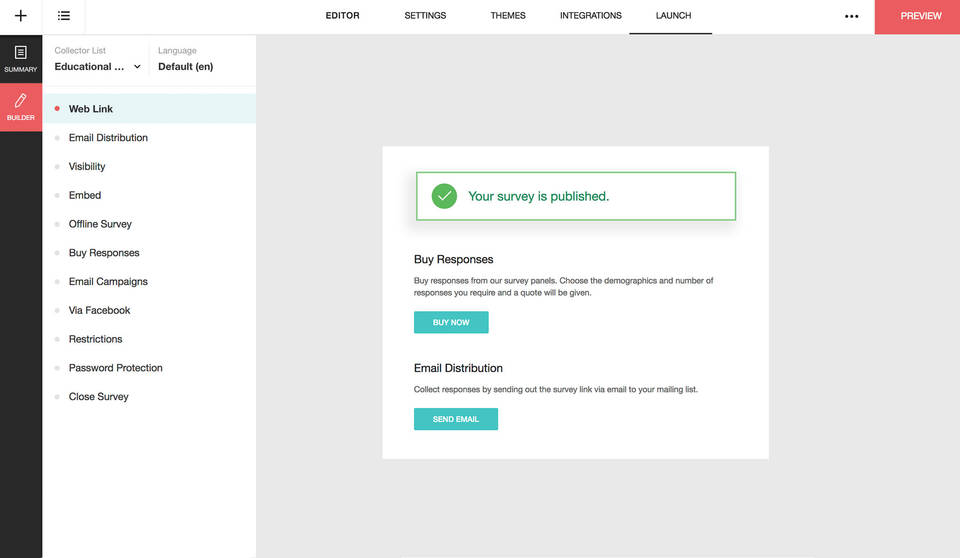Open Close Survey in the sidebar
960x558 pixels.
(98, 397)
